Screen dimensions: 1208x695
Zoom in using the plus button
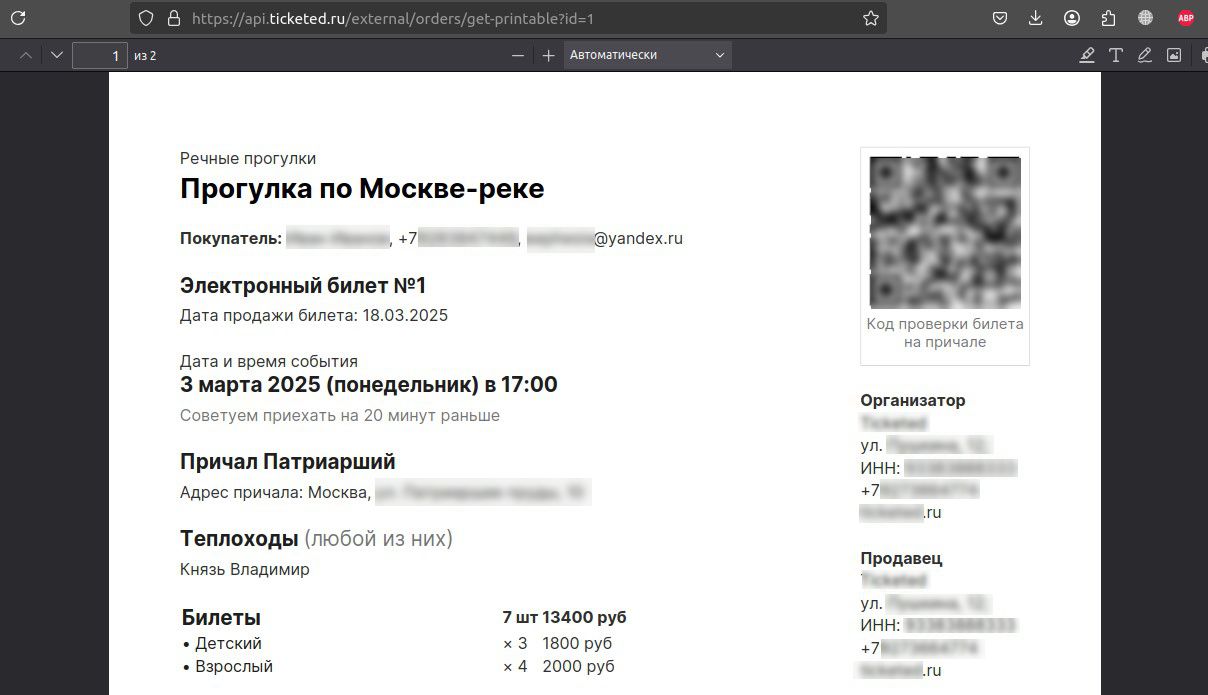[x=548, y=55]
